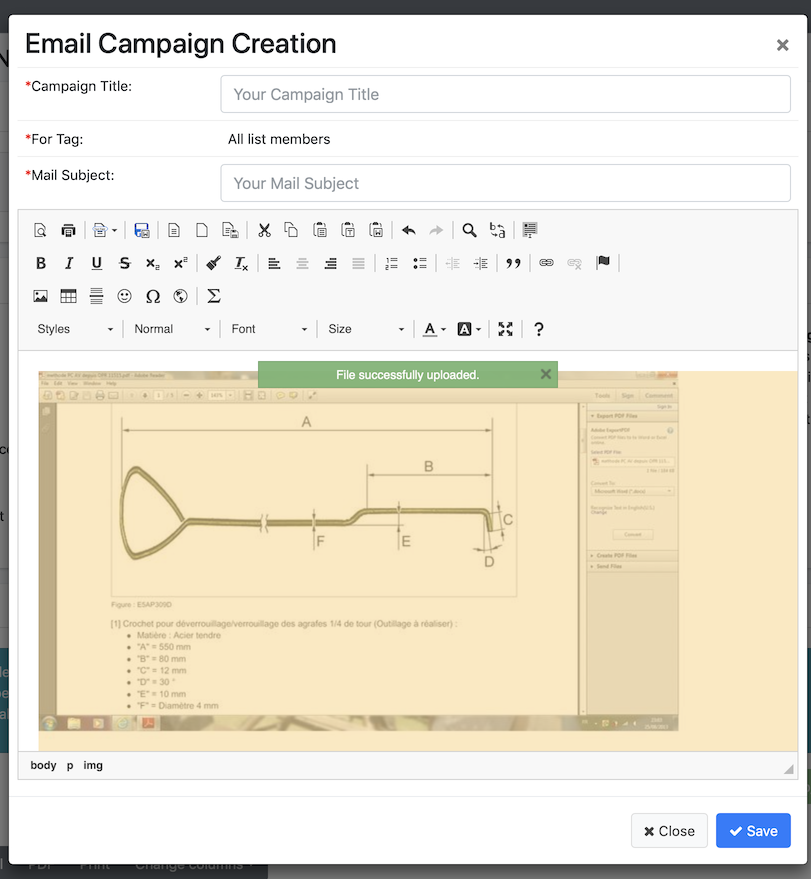
Task: Click the Link chain icon
Action: (546, 263)
